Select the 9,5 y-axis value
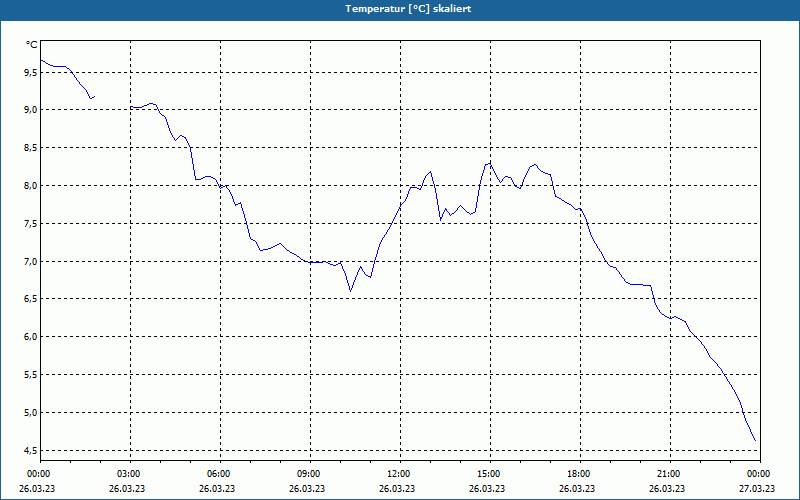The image size is (800, 500). [31, 72]
